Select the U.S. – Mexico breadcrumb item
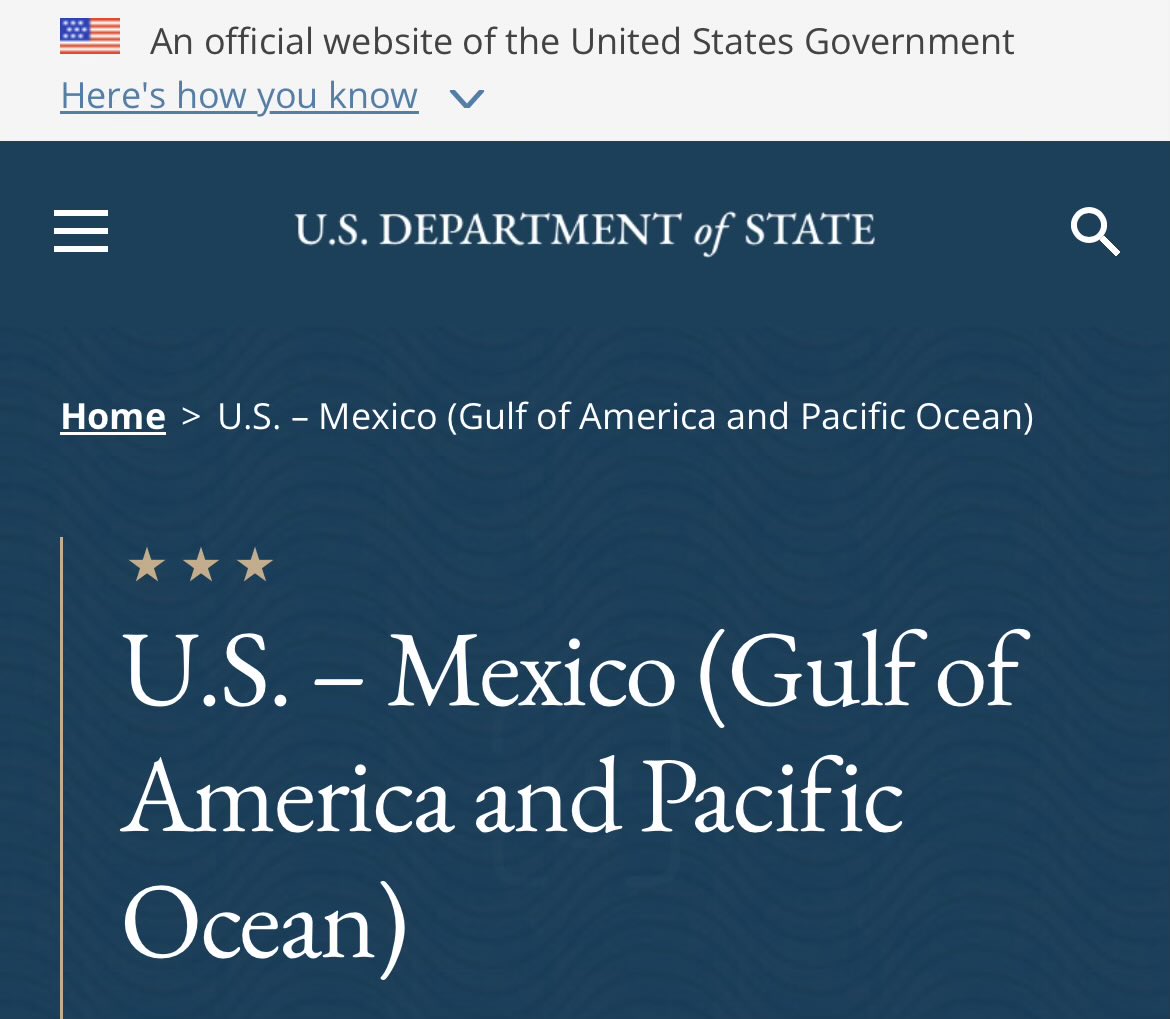The image size is (1170, 1019). pyautogui.click(x=625, y=416)
